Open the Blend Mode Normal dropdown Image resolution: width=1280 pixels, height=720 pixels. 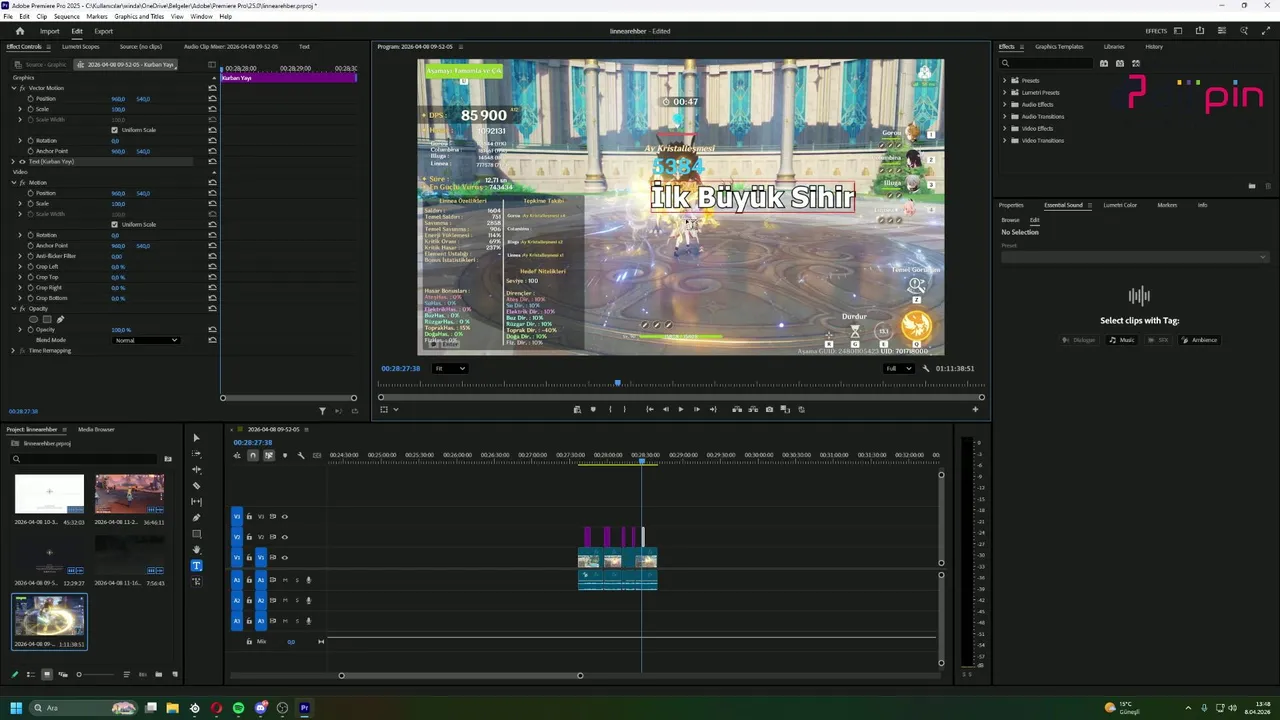tap(146, 340)
